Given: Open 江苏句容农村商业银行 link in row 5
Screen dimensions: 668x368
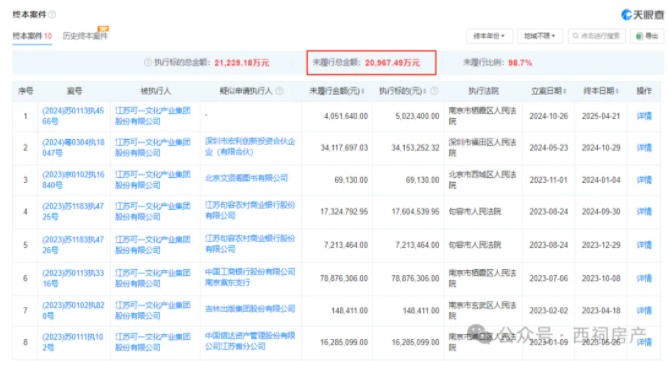Looking at the screenshot, I should [250, 244].
